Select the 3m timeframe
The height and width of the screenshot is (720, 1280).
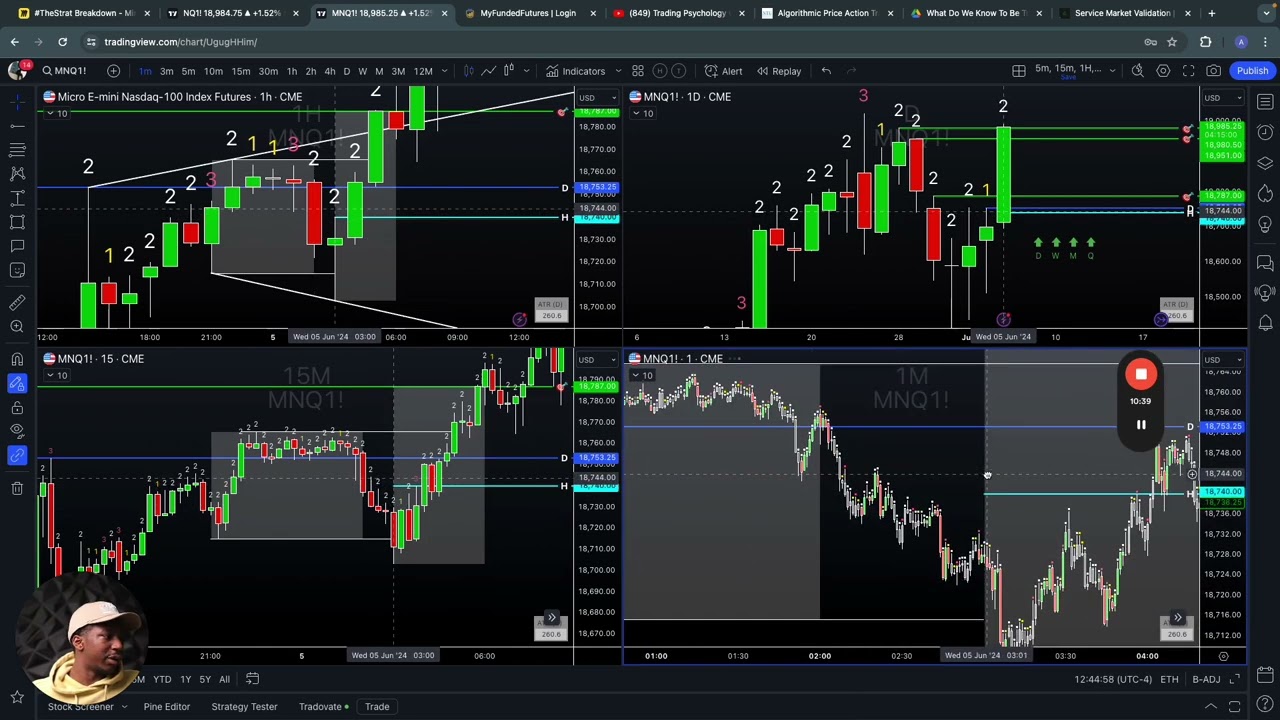click(166, 71)
